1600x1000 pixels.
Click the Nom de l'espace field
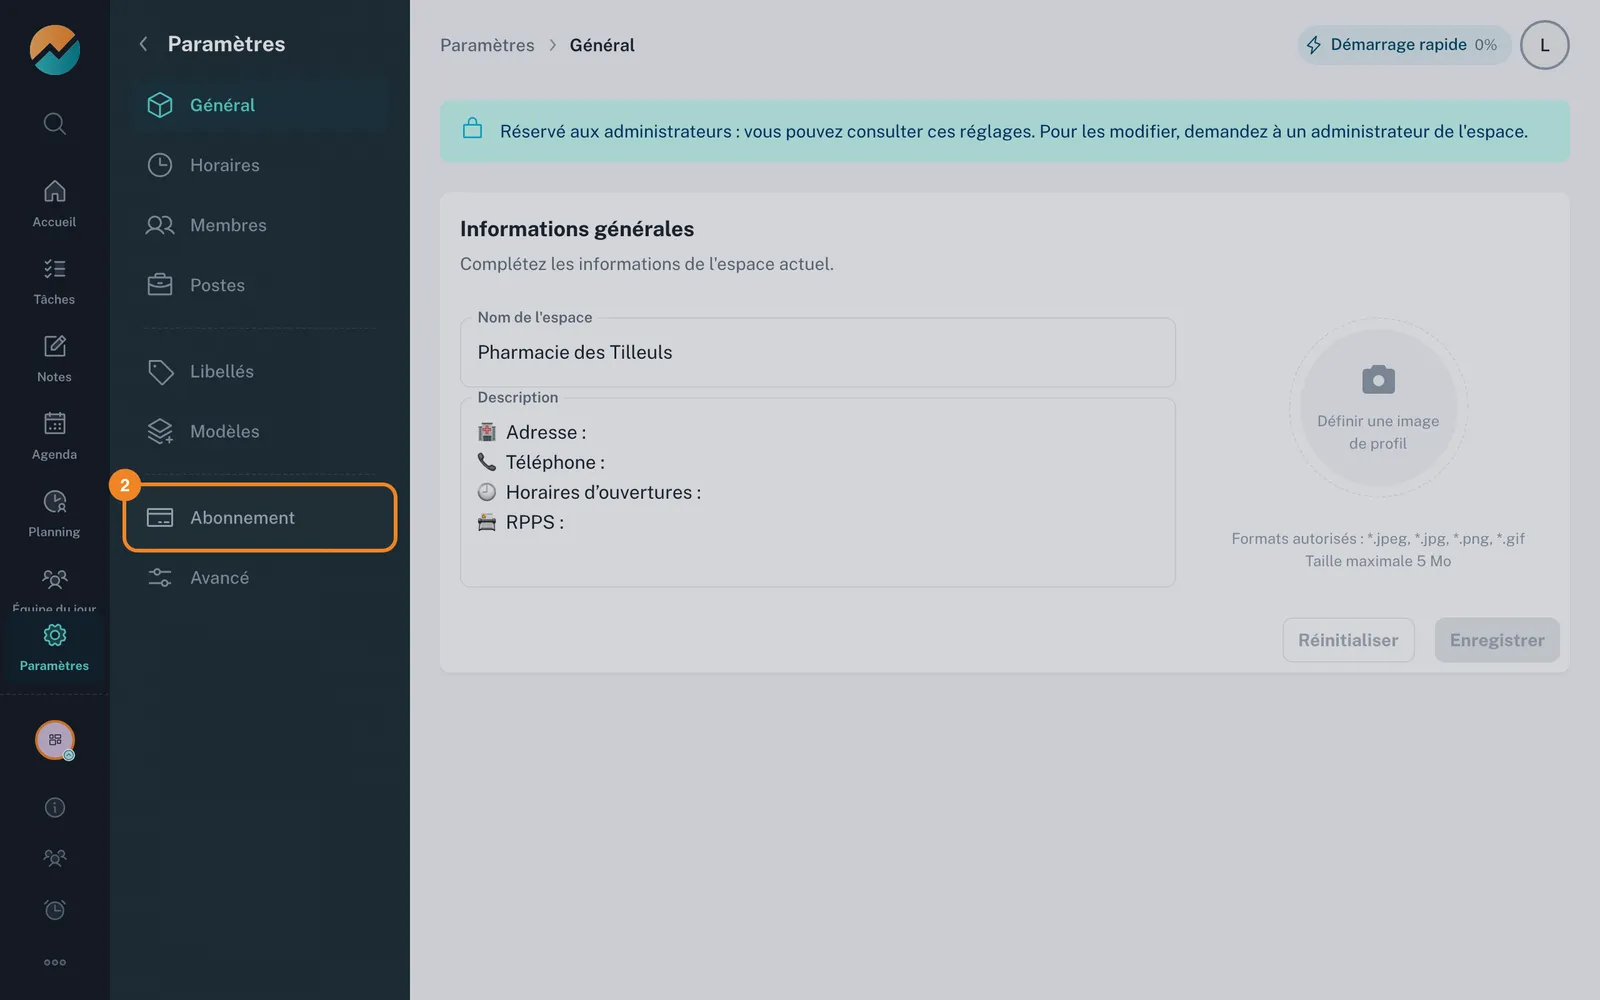[x=817, y=352]
